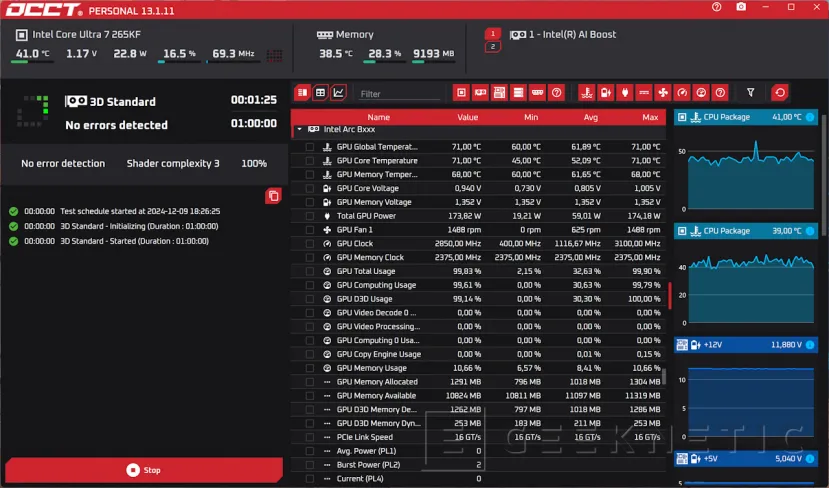
Task: Filter sensors by GPU source icon
Action: [x=480, y=93]
